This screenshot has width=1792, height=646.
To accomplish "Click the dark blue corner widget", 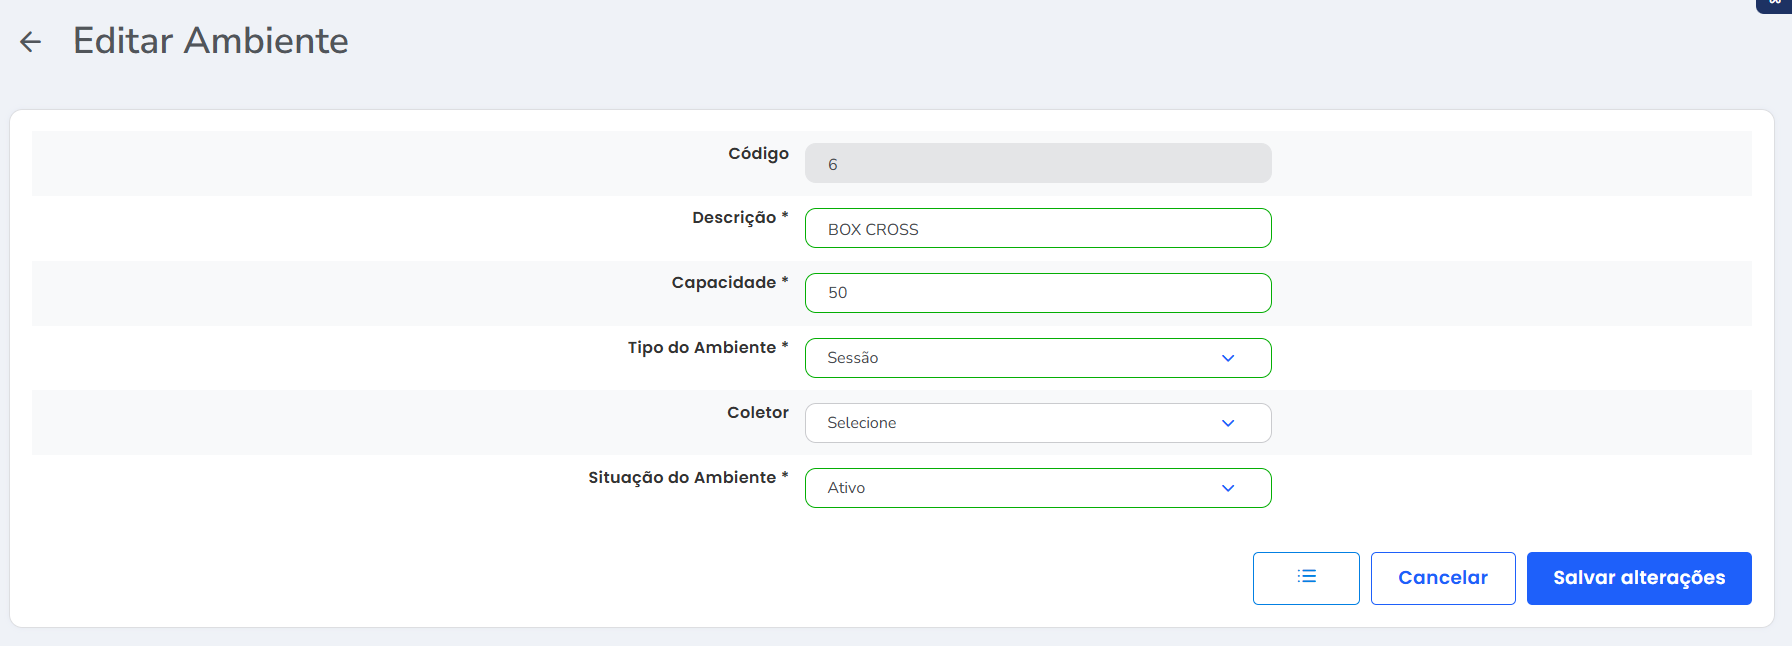I will coord(1775,5).
